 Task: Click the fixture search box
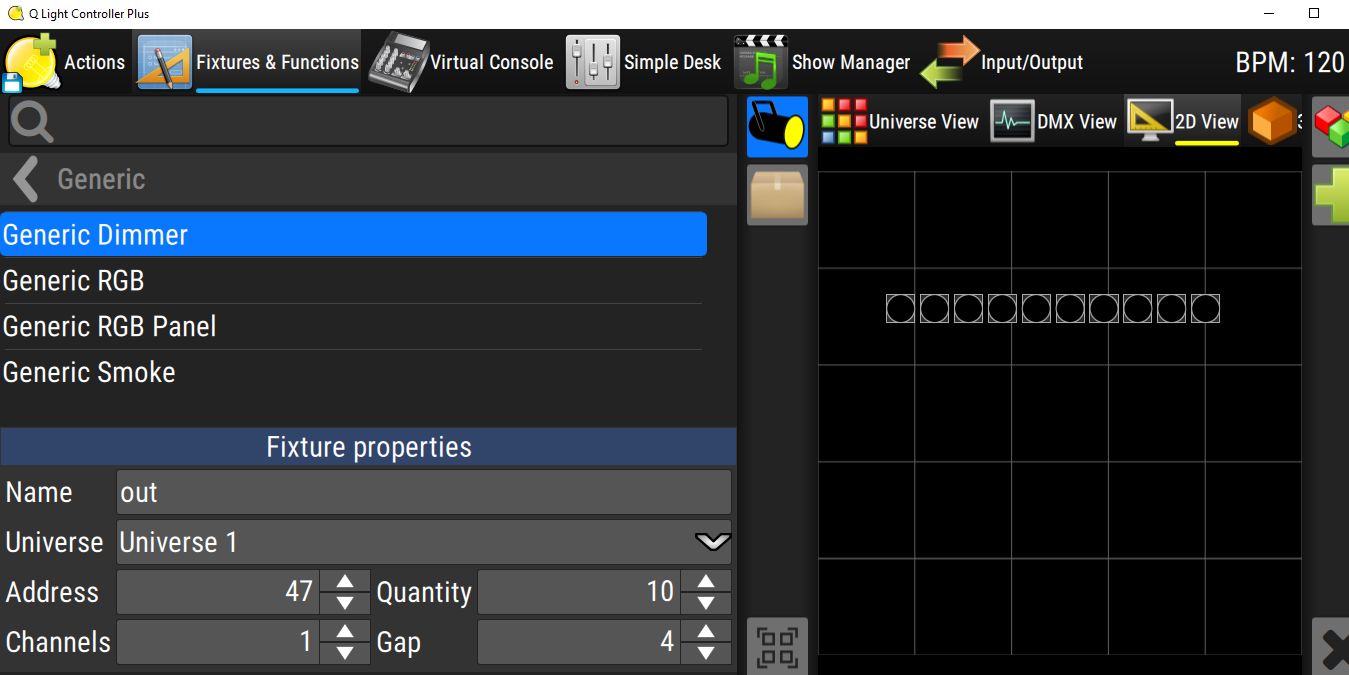tap(368, 122)
